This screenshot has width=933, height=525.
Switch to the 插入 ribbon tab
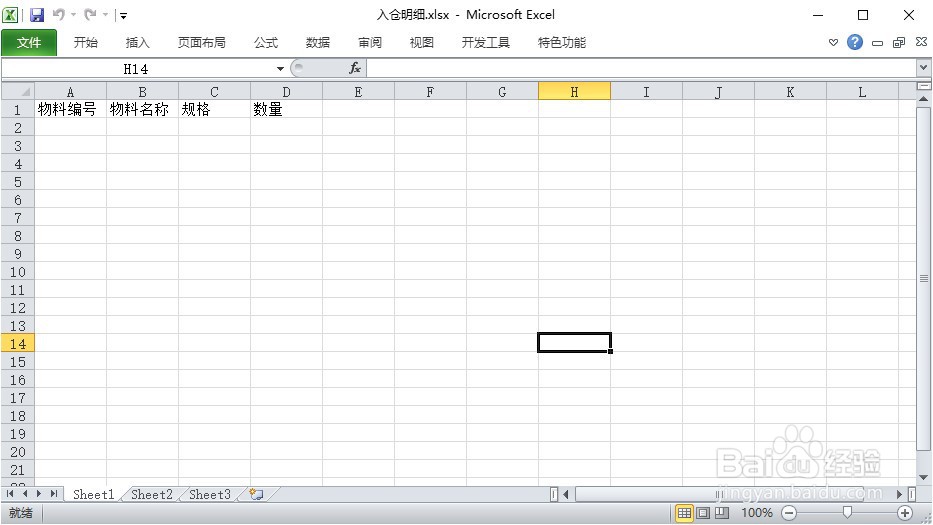(137, 42)
